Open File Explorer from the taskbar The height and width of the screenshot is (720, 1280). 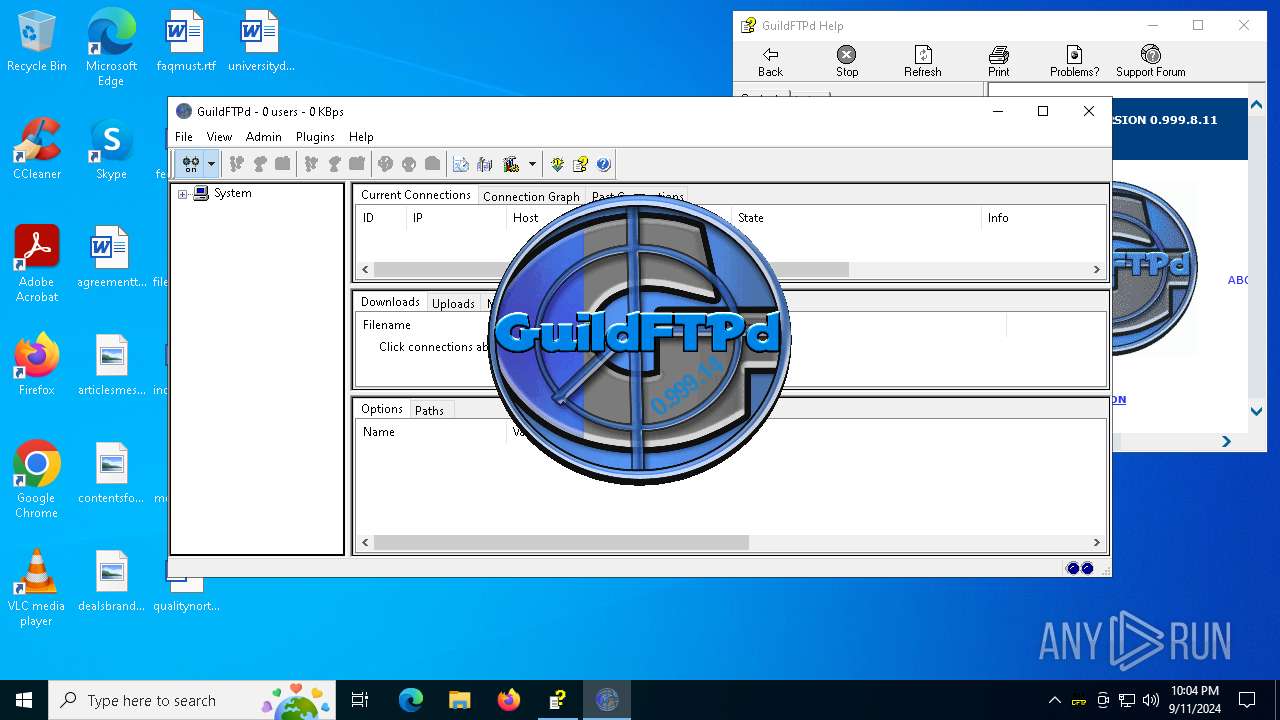[459, 700]
